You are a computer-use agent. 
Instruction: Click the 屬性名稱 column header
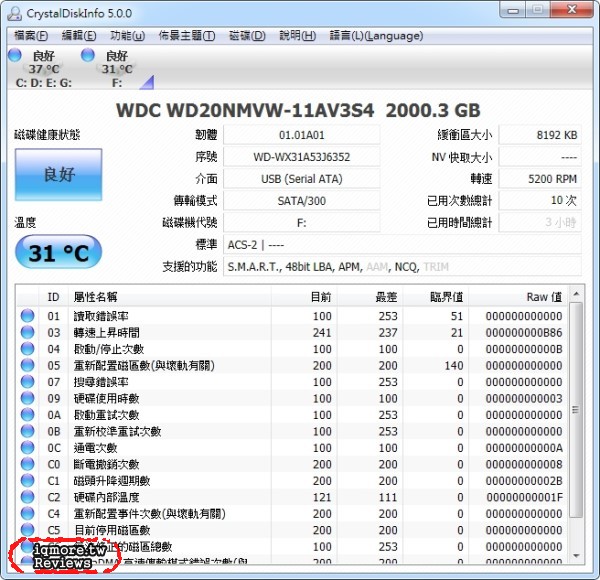(170, 297)
